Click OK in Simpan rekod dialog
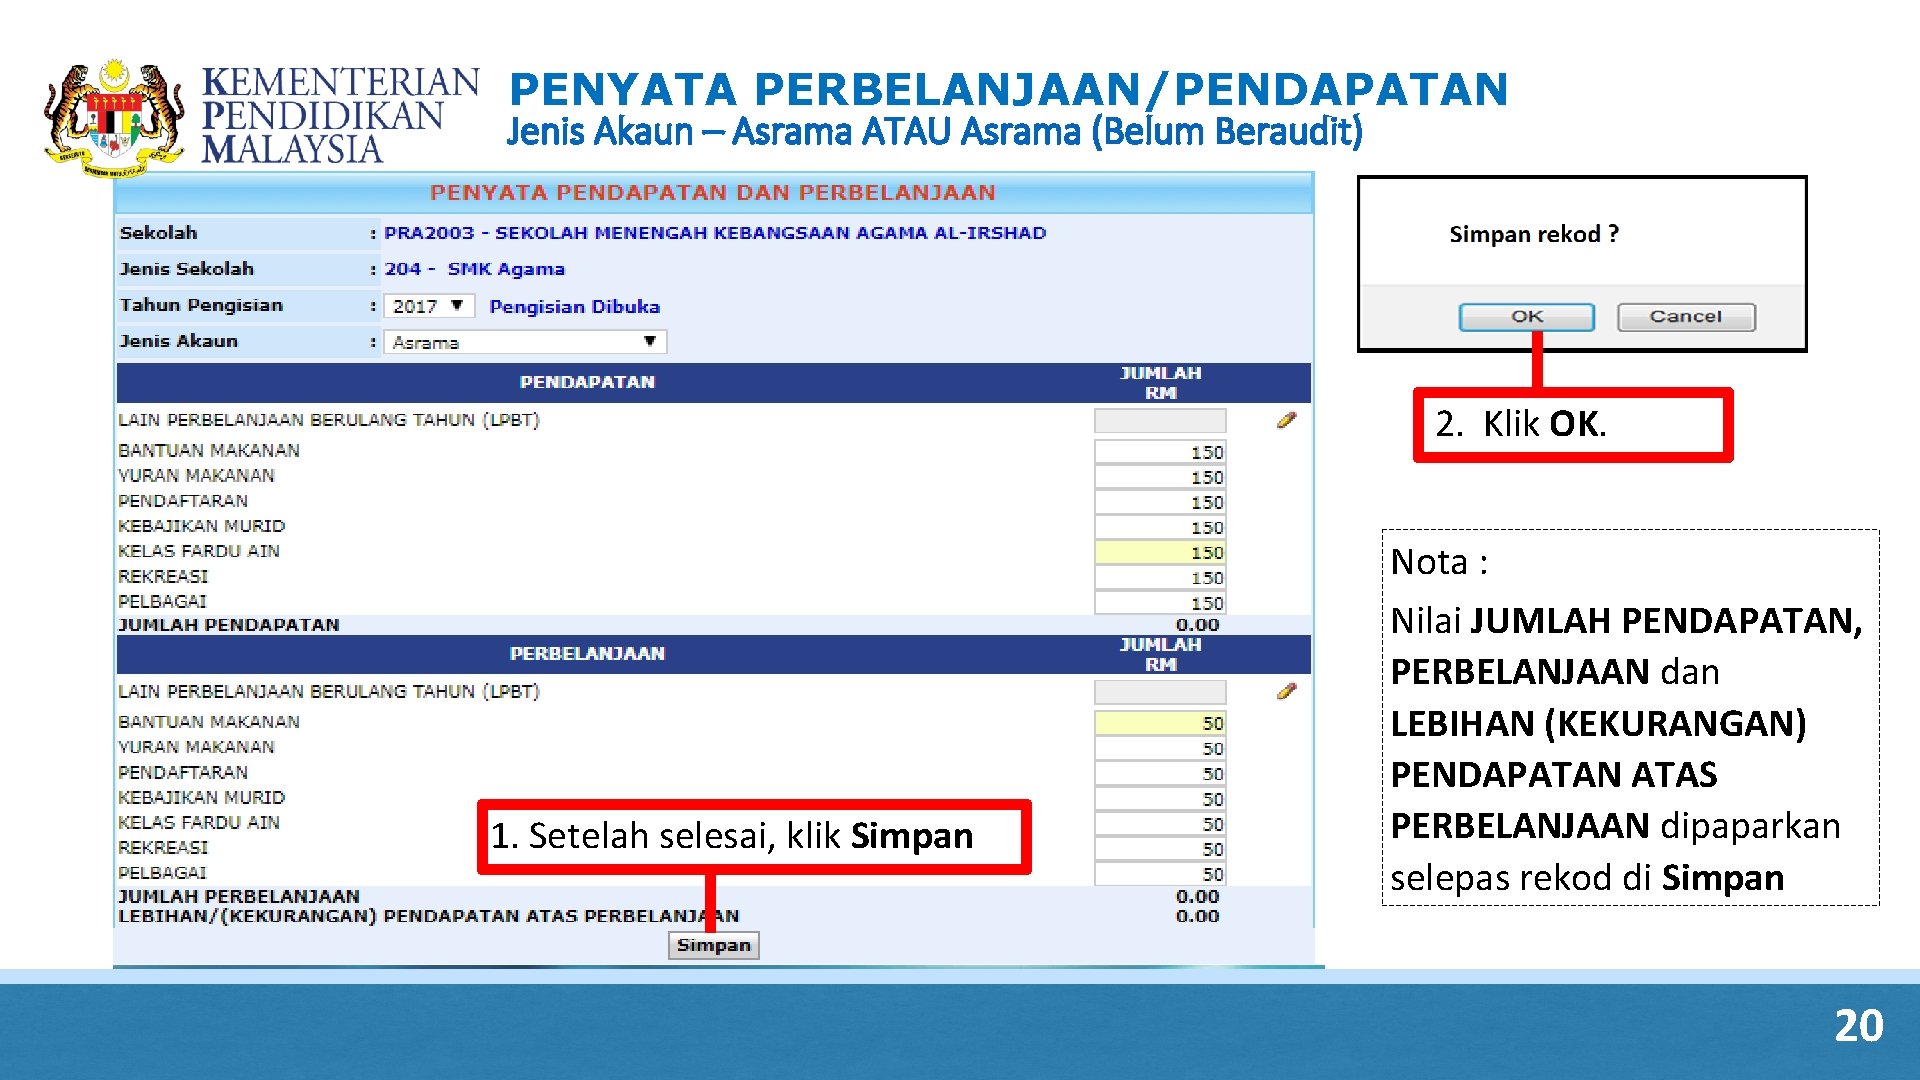 pos(1526,317)
